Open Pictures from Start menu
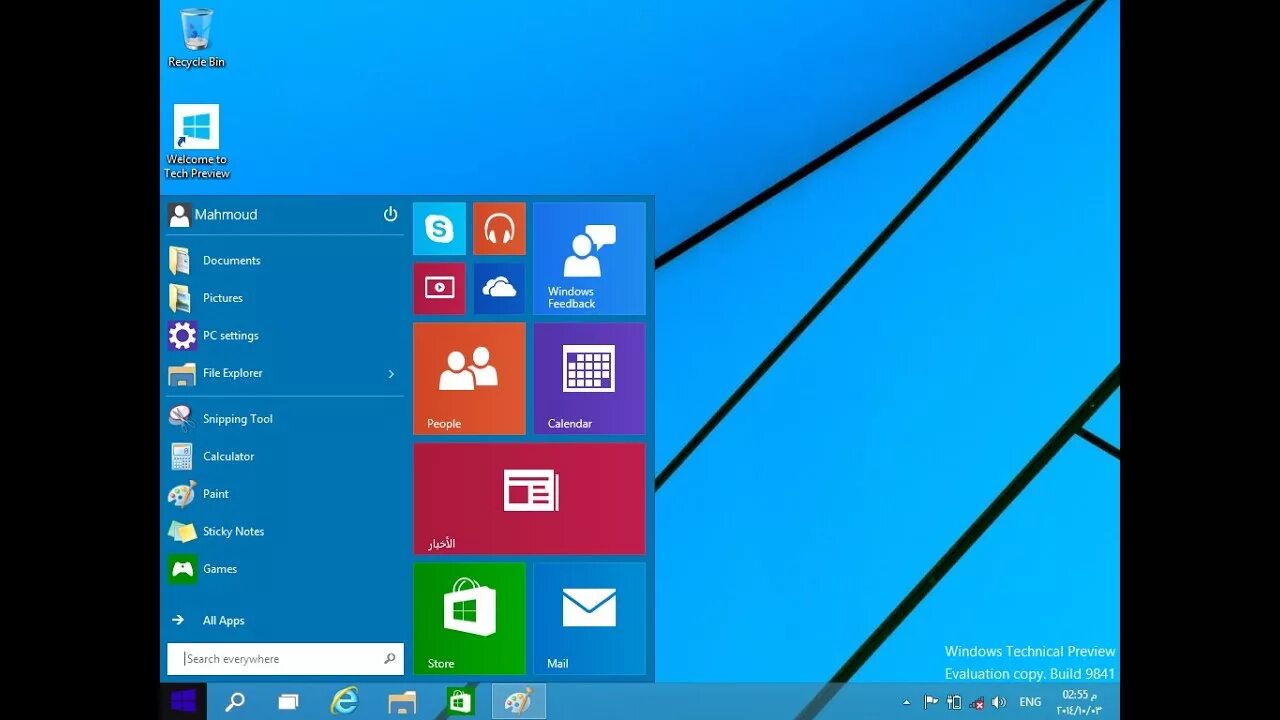The image size is (1280, 720). 285,298
